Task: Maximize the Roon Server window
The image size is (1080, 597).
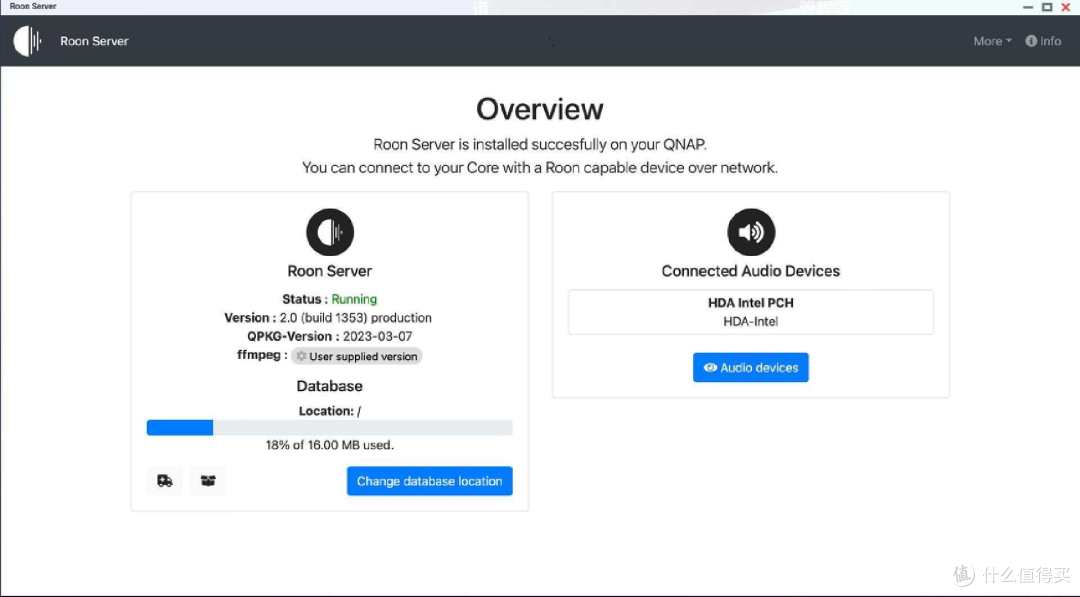Action: click(x=1047, y=7)
